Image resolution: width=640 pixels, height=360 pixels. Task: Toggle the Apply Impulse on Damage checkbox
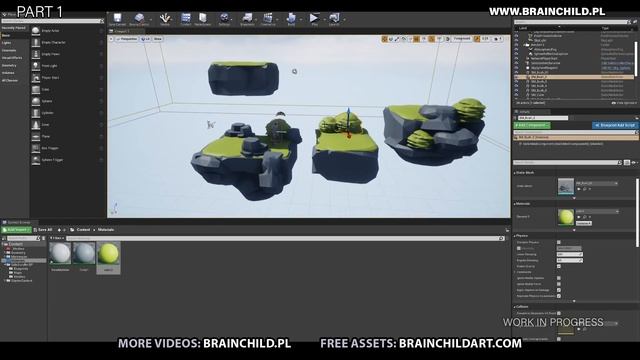click(559, 290)
